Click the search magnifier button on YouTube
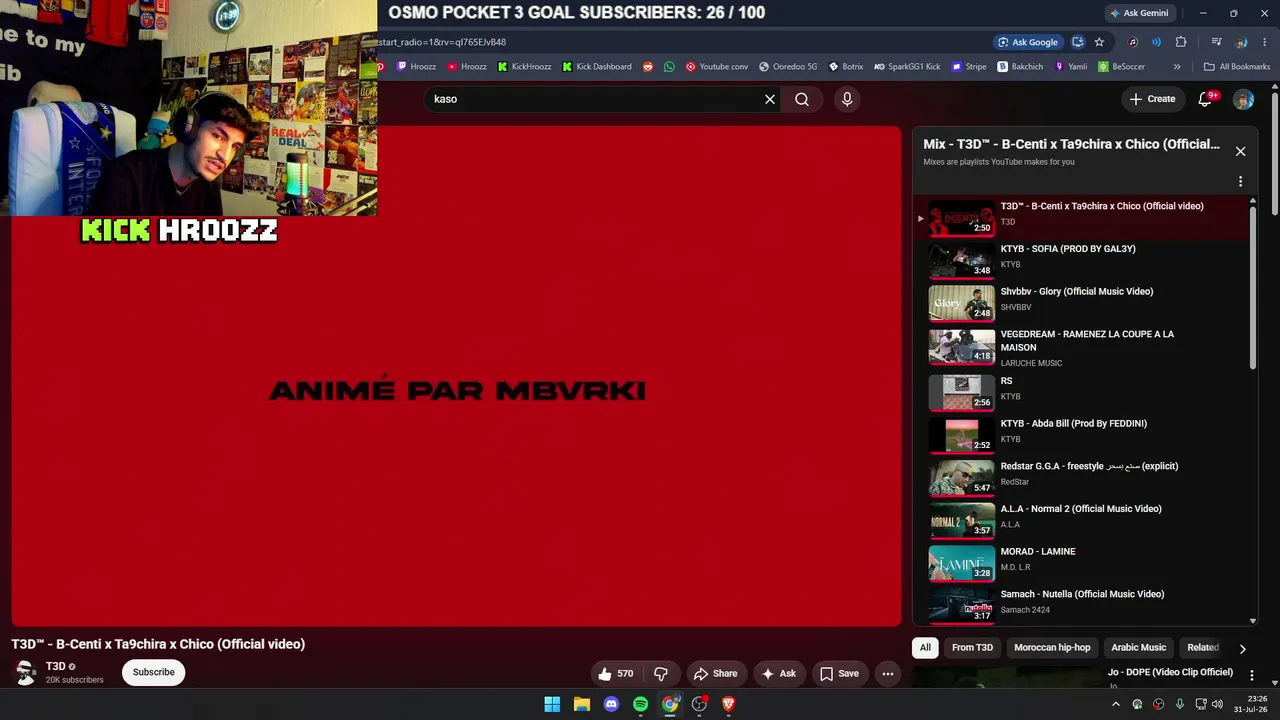The width and height of the screenshot is (1280, 720). (x=802, y=99)
